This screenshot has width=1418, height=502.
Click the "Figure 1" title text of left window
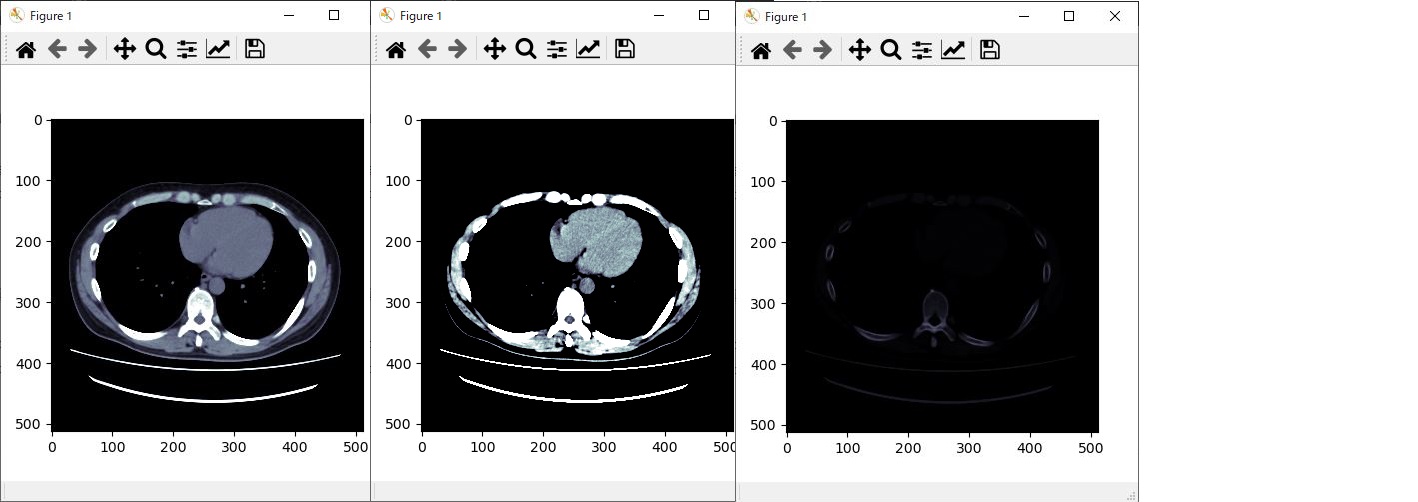pyautogui.click(x=50, y=16)
